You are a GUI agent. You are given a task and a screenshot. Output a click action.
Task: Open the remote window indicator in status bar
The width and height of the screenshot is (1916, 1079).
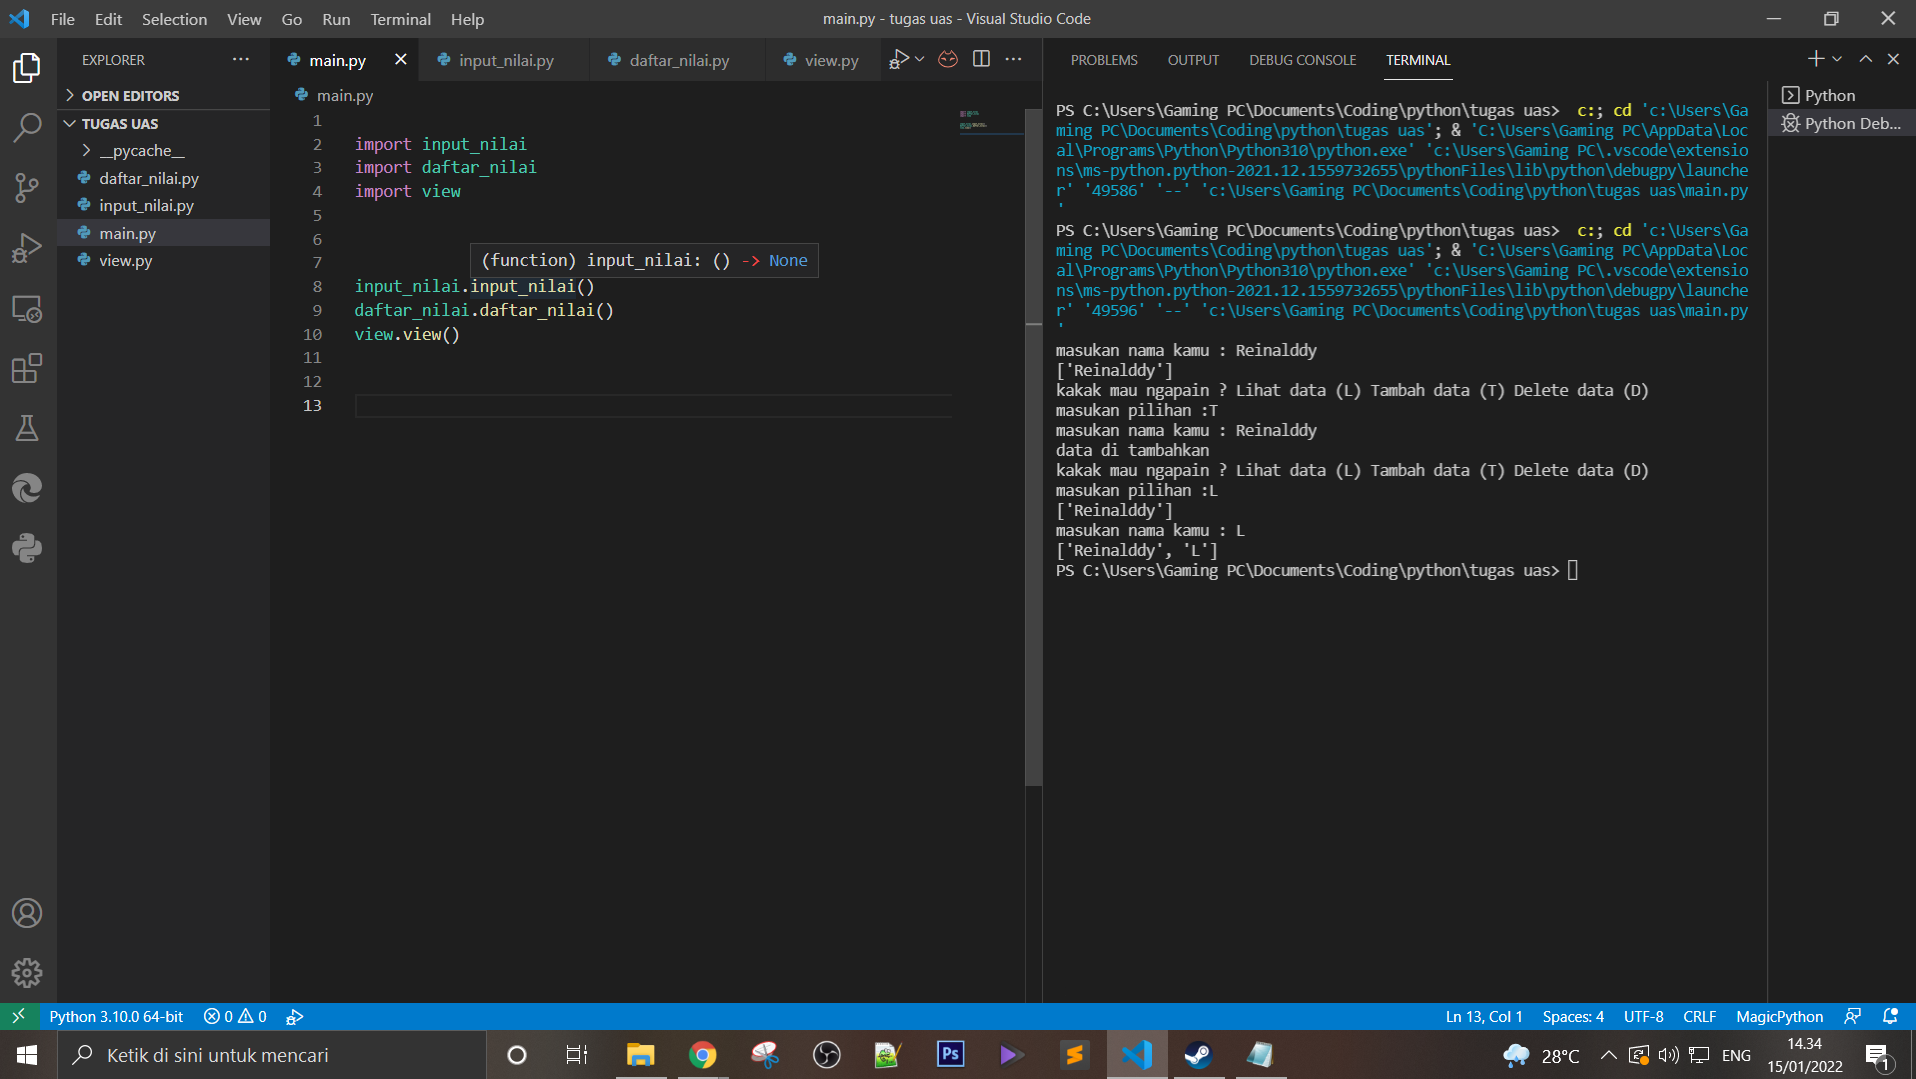[18, 1016]
